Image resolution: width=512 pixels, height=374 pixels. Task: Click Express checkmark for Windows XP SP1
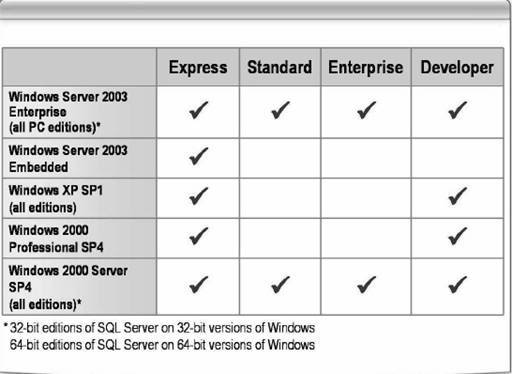coord(198,196)
